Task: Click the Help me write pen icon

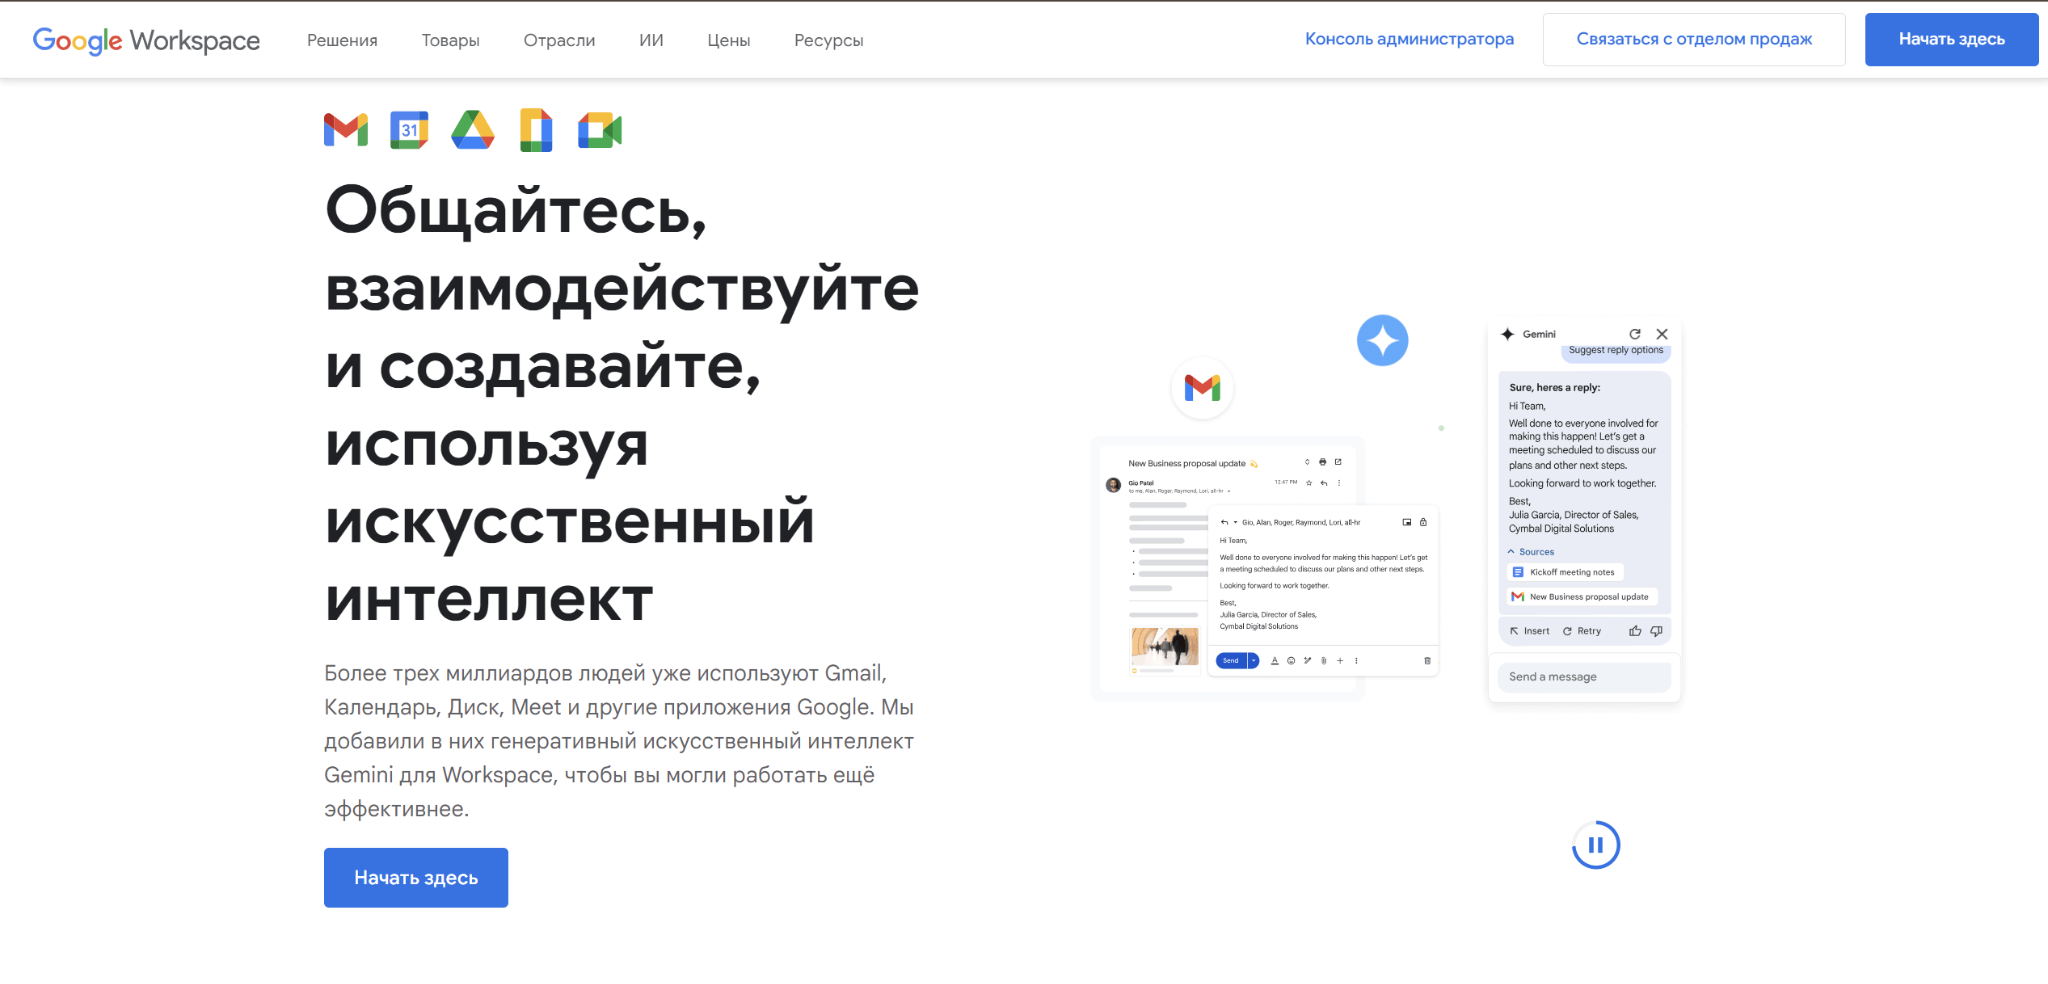Action: 1307,661
